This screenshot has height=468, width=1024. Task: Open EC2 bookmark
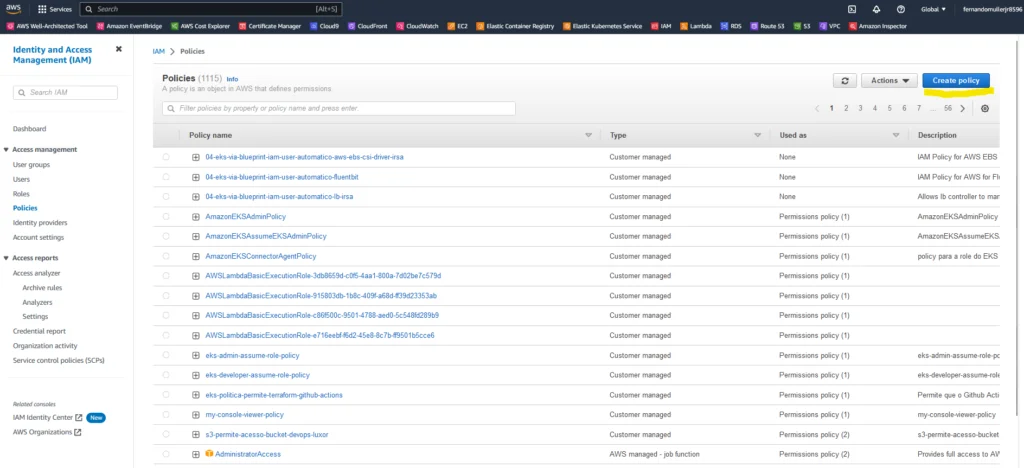(458, 26)
